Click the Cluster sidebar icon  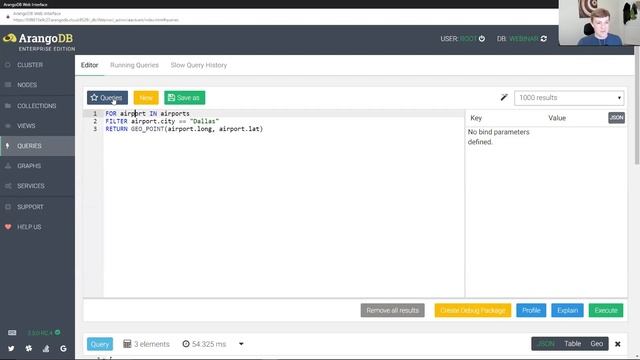pos(8,65)
